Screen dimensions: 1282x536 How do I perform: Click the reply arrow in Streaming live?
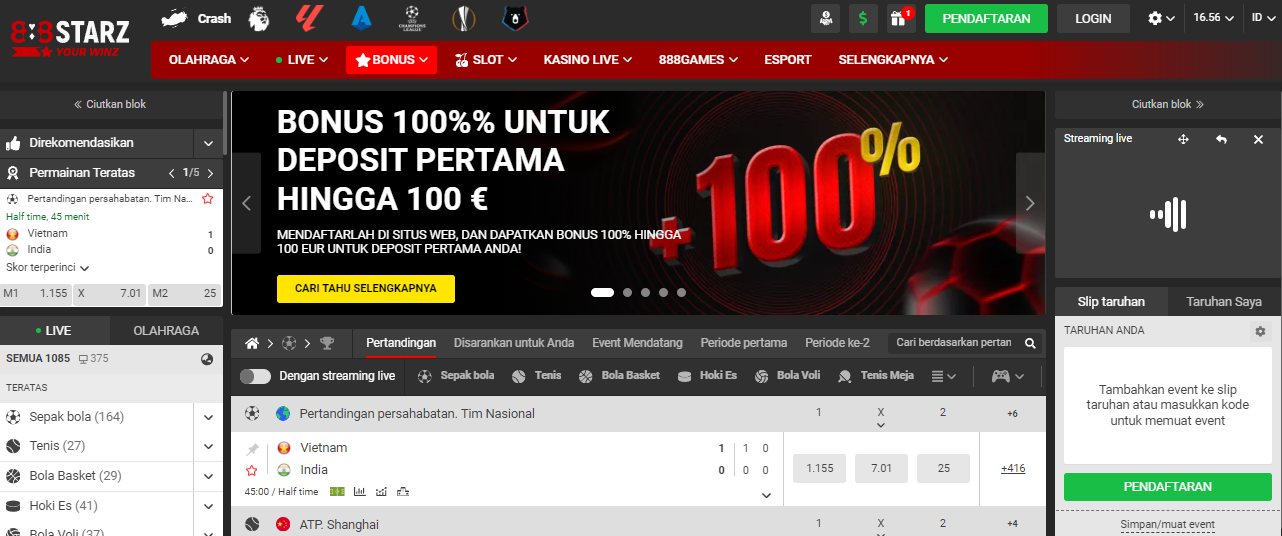(x=1221, y=140)
